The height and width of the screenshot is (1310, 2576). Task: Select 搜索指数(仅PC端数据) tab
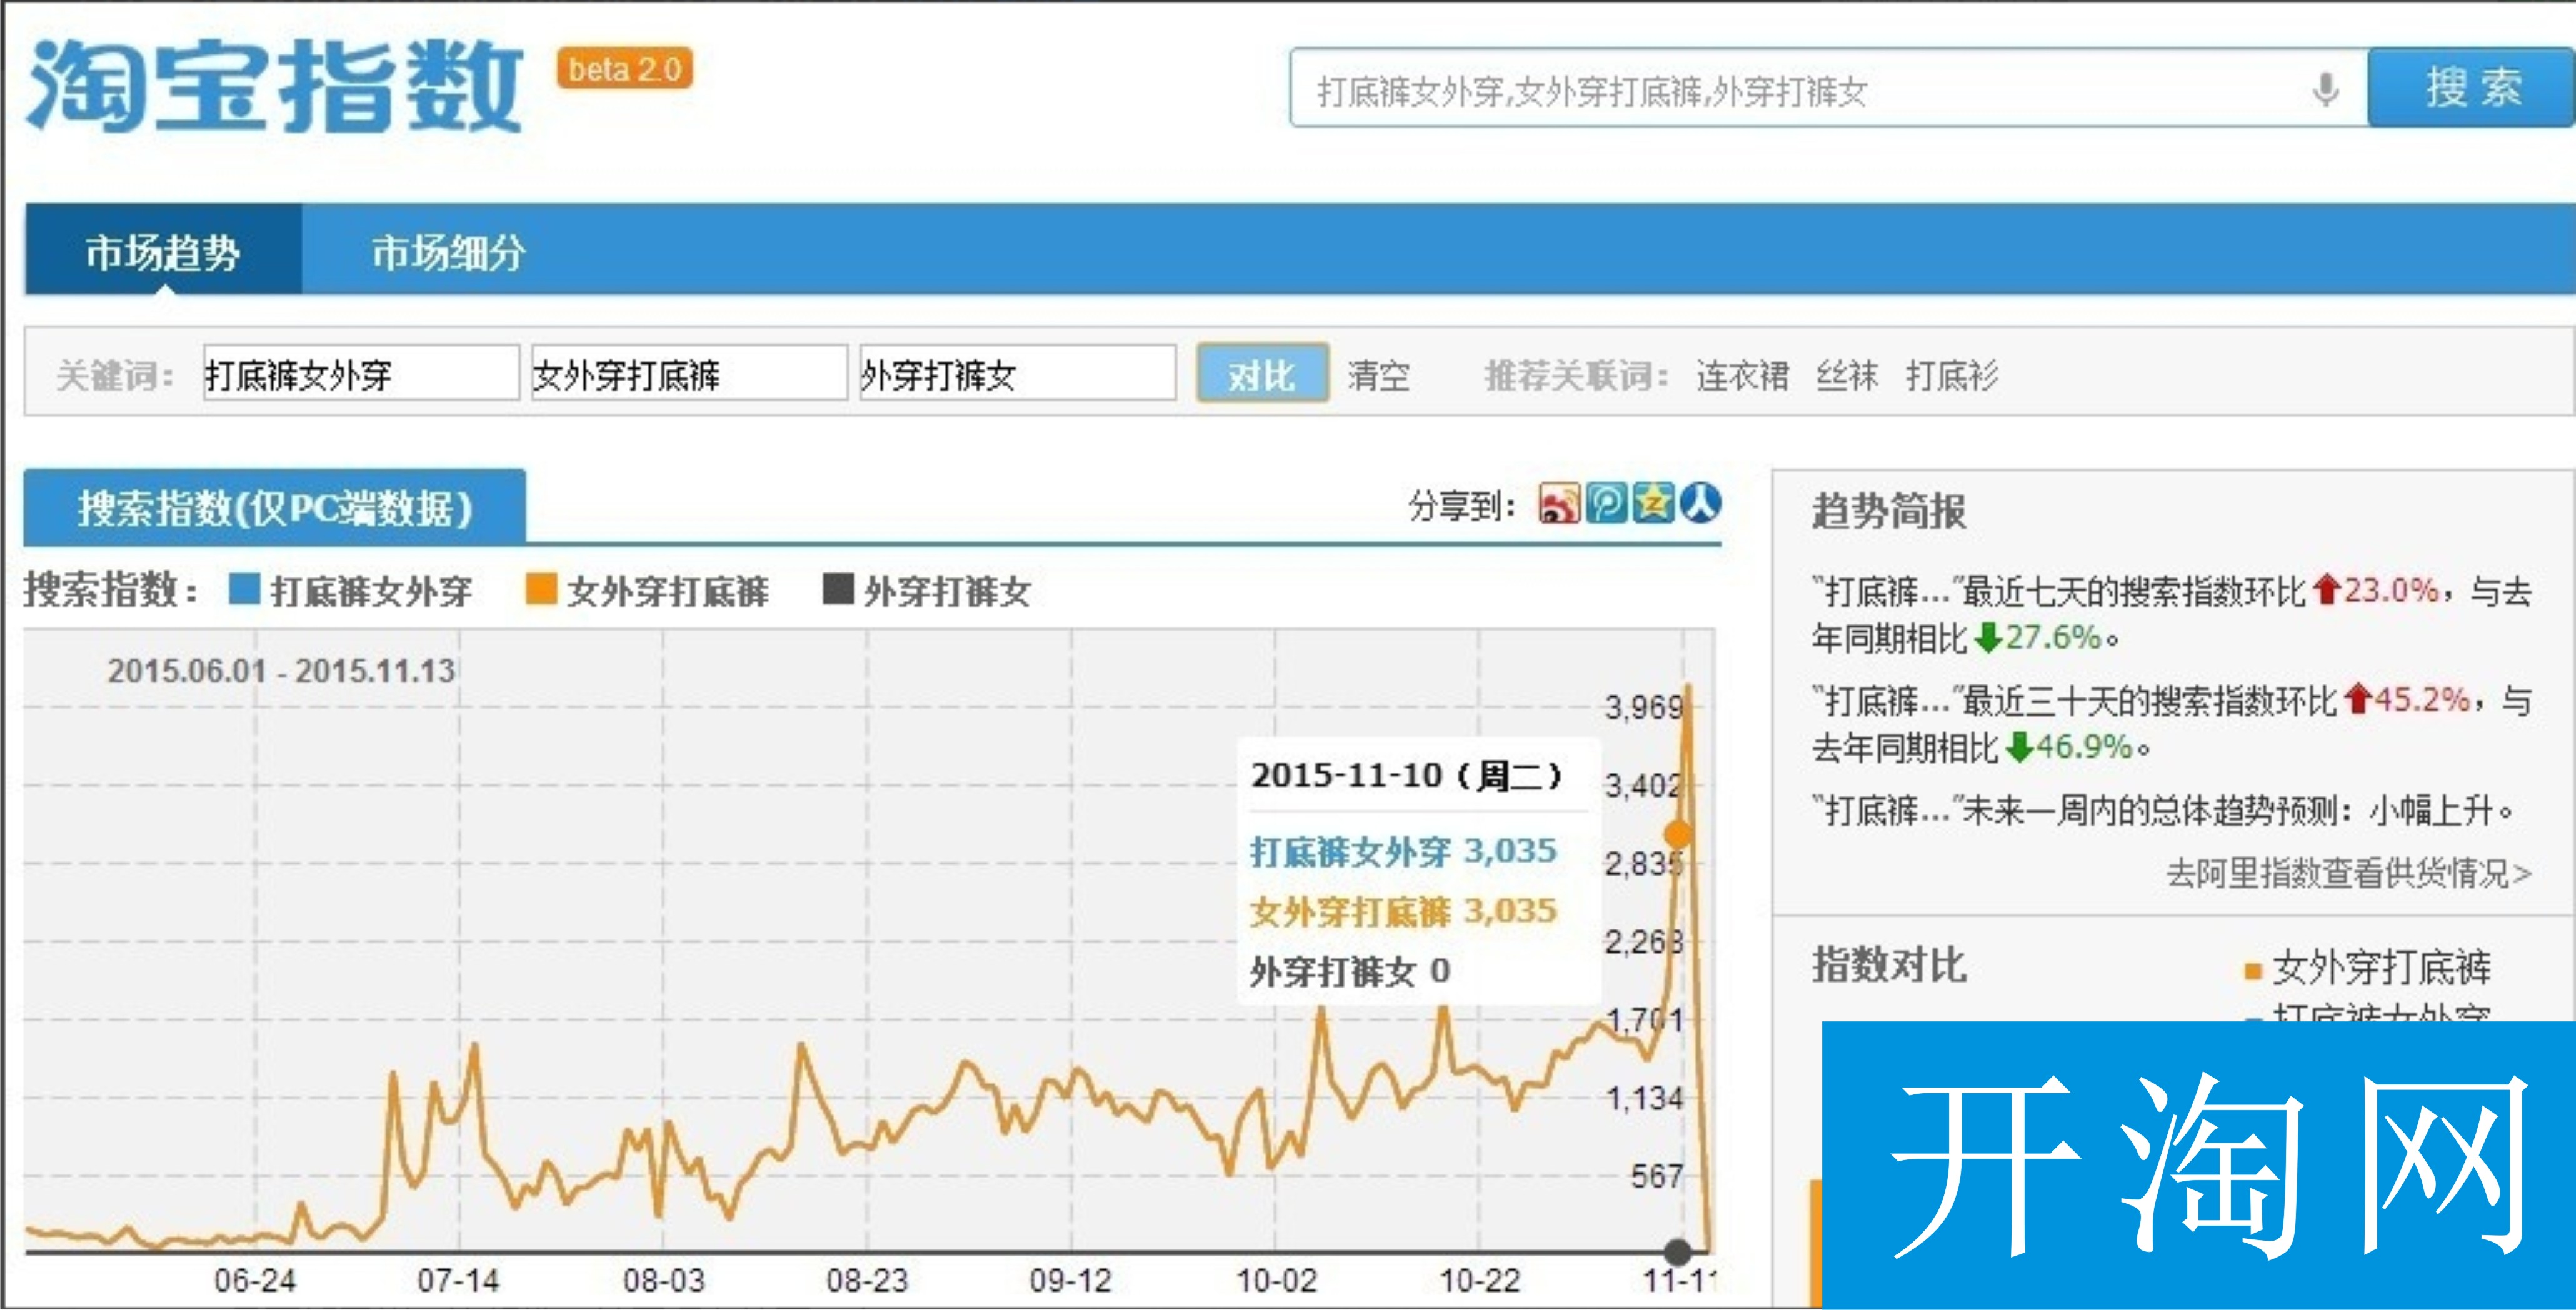[275, 507]
